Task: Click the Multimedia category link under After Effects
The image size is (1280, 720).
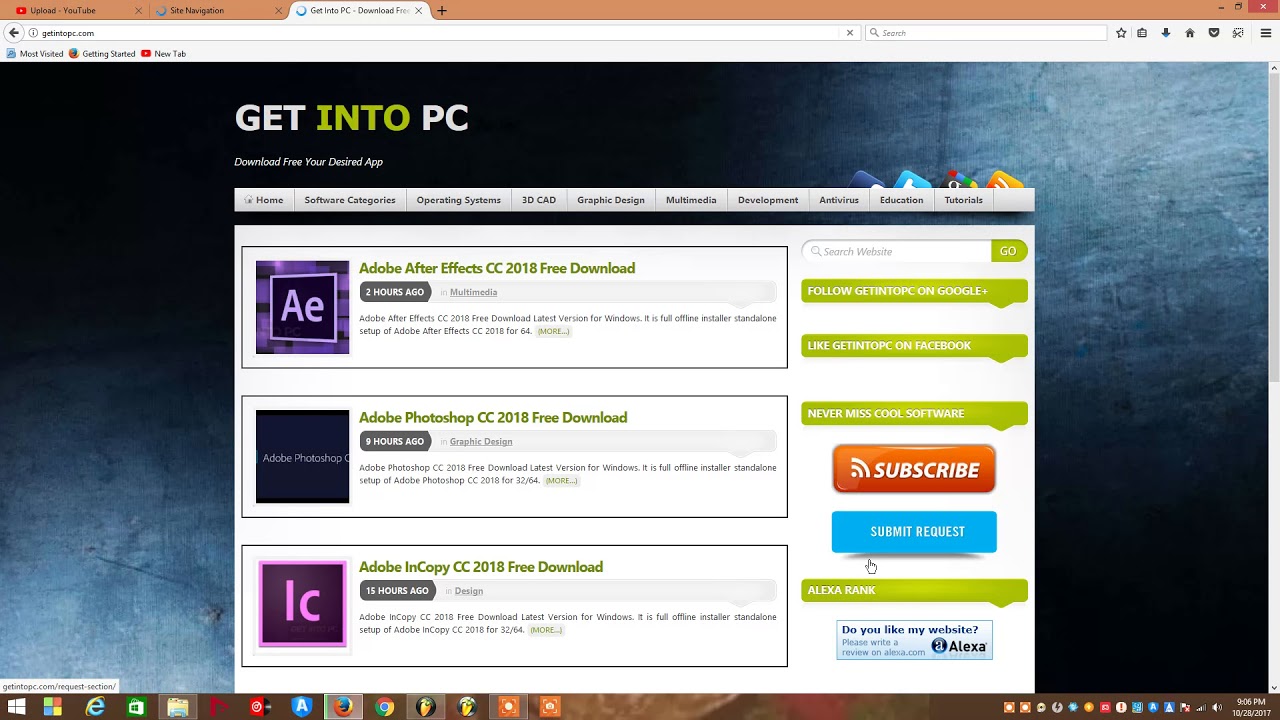Action: coord(473,292)
